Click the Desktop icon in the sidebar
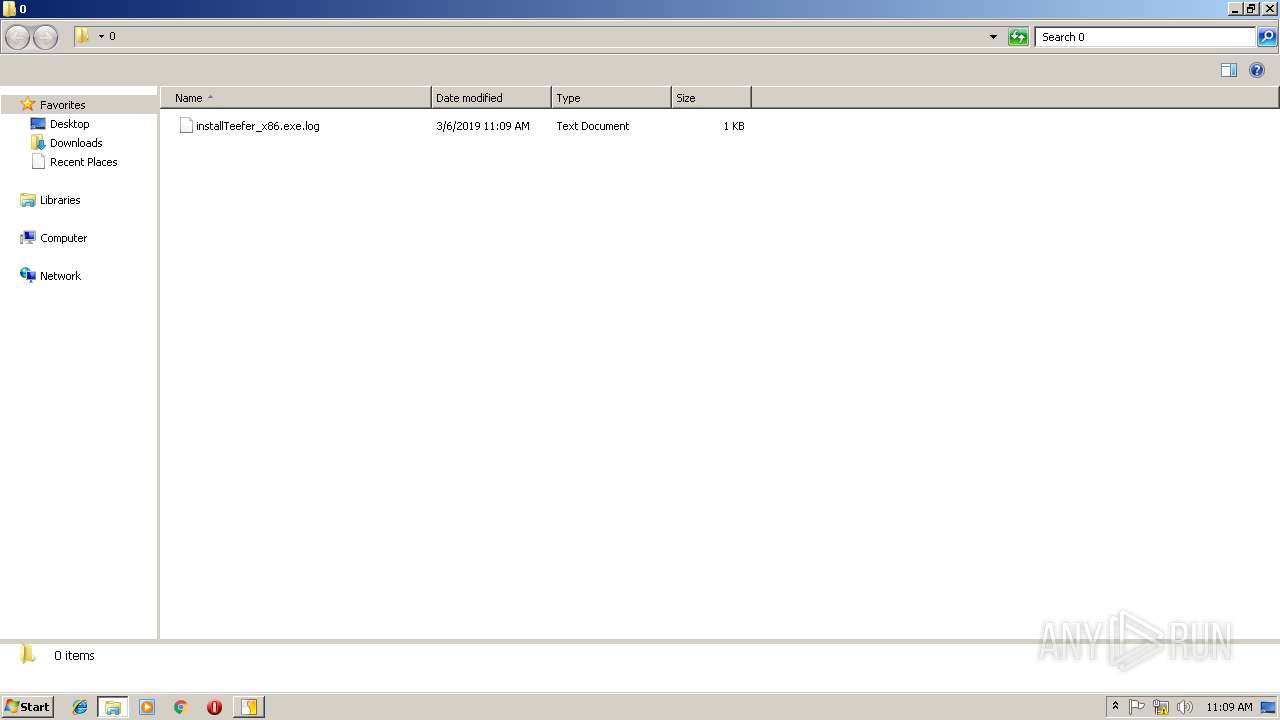 [x=38, y=124]
